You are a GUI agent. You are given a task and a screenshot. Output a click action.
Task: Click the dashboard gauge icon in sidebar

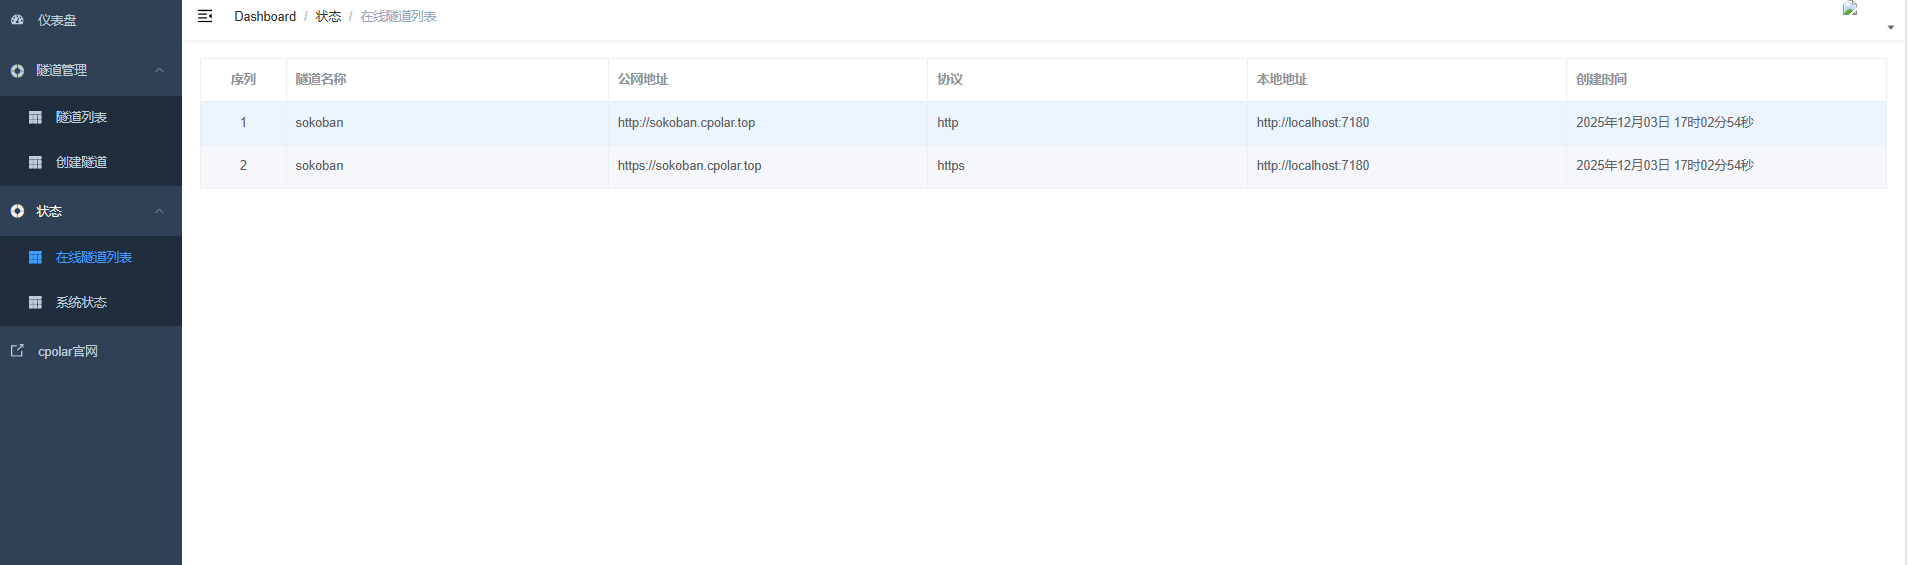(x=17, y=20)
